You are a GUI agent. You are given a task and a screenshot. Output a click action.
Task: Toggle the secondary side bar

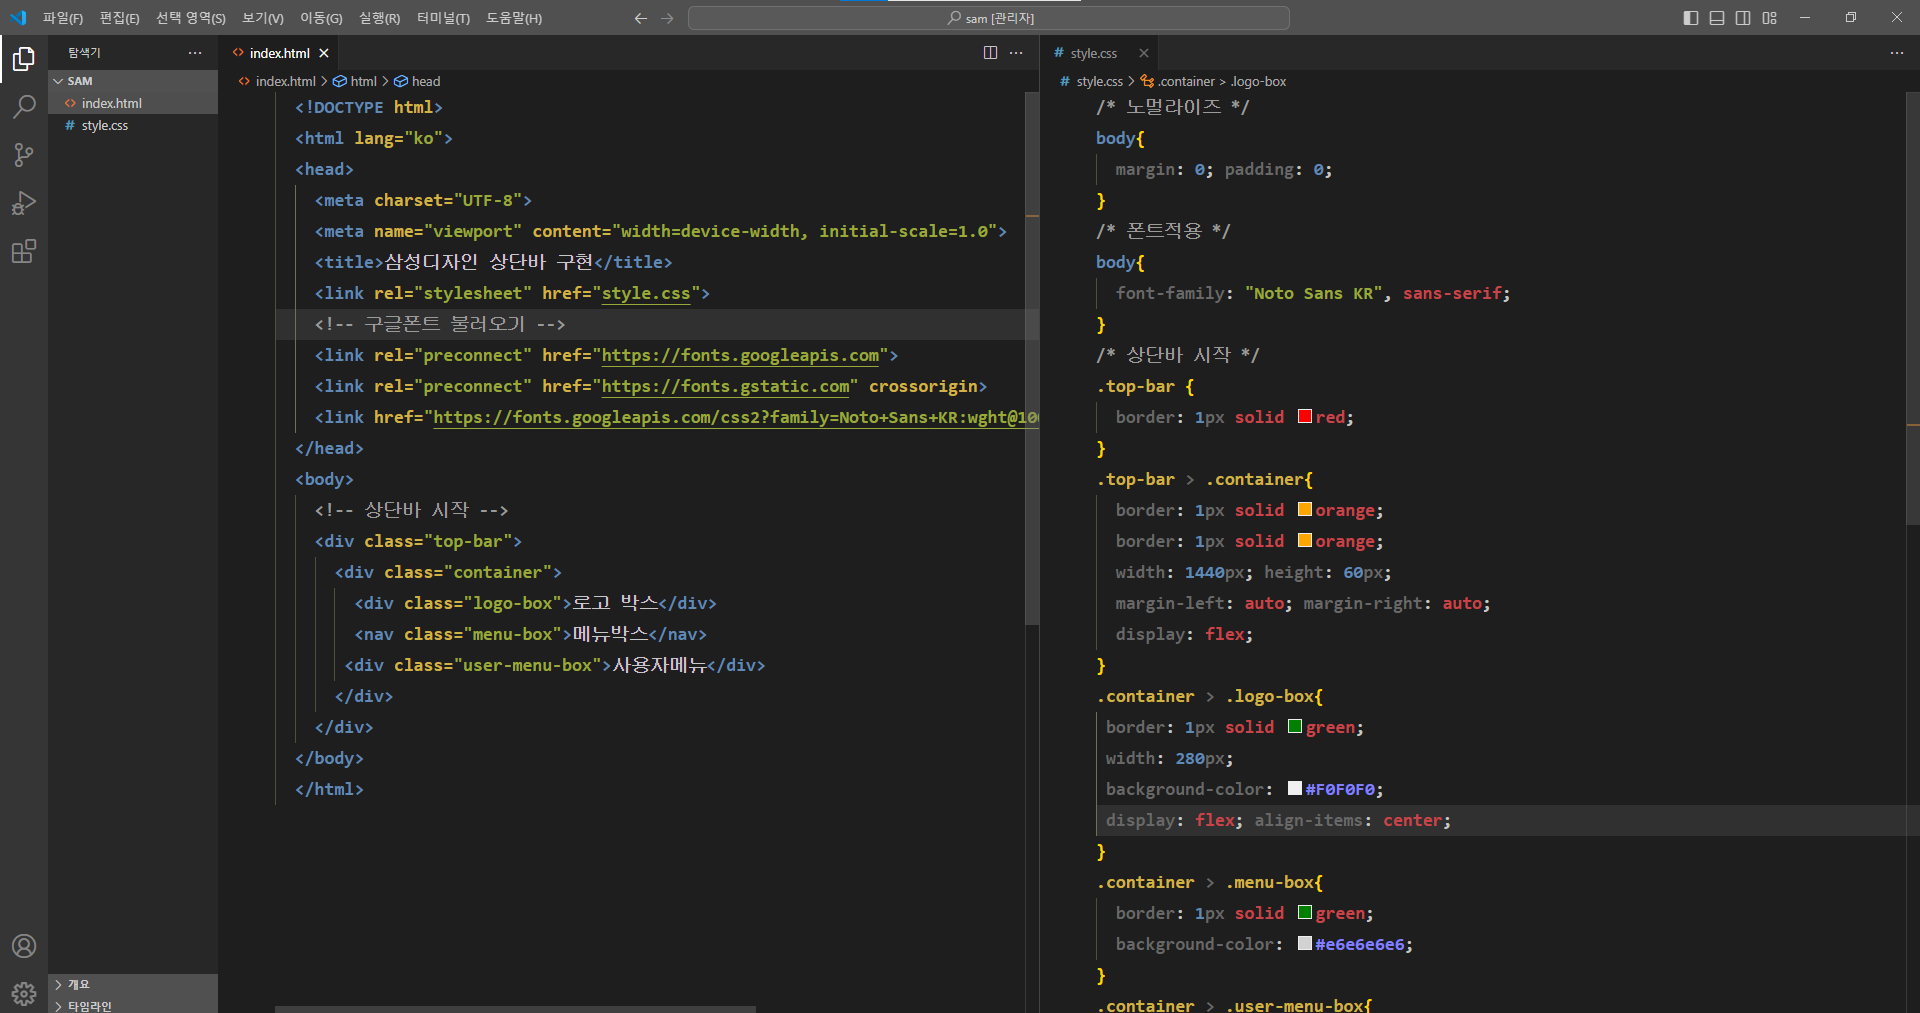[x=1743, y=18]
